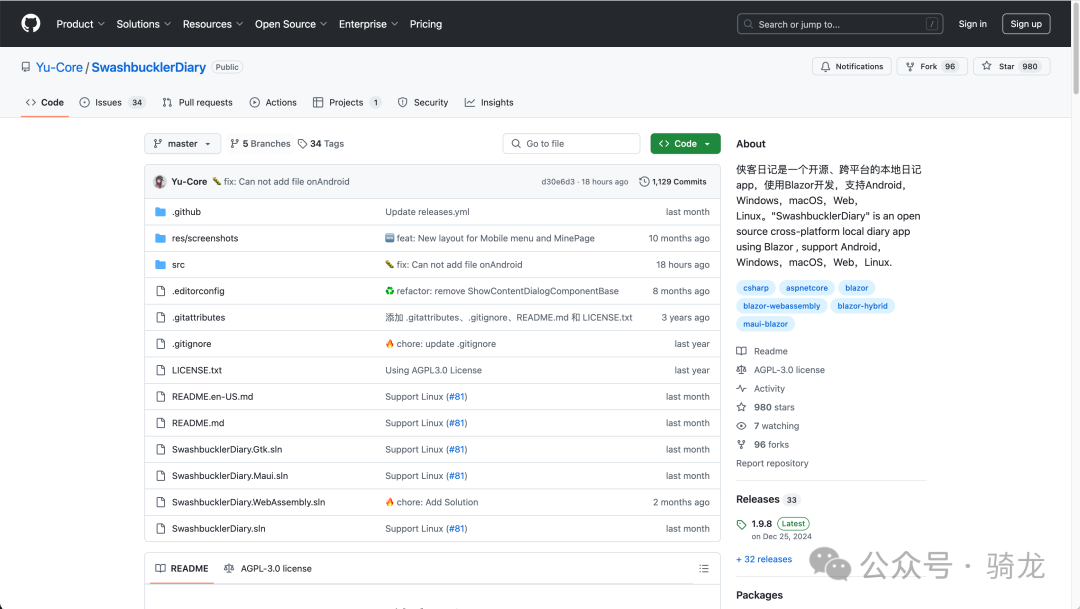Viewport: 1080px width, 609px height.
Task: Switch to the Pull requests tab
Action: click(x=198, y=103)
